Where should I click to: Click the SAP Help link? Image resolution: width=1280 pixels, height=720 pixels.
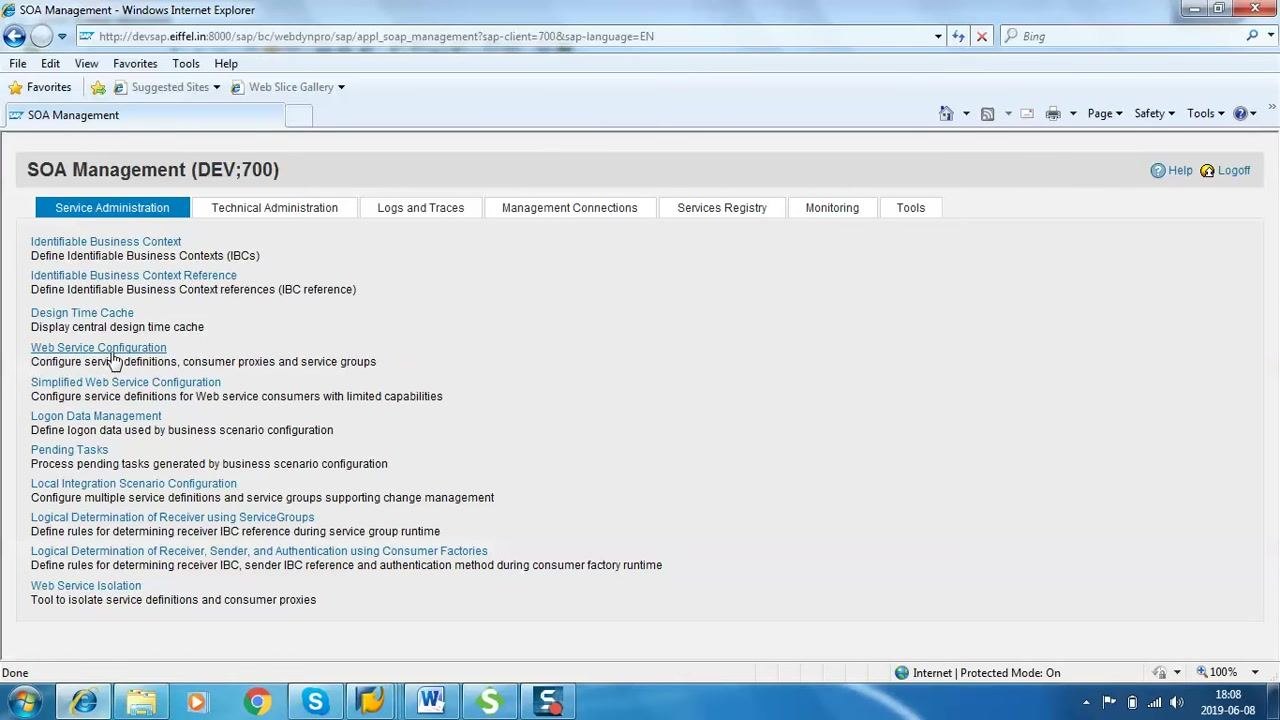[1171, 170]
